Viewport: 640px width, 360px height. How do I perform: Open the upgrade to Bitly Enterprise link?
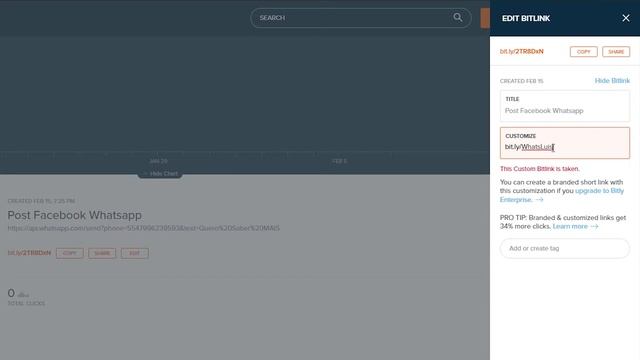(562, 195)
